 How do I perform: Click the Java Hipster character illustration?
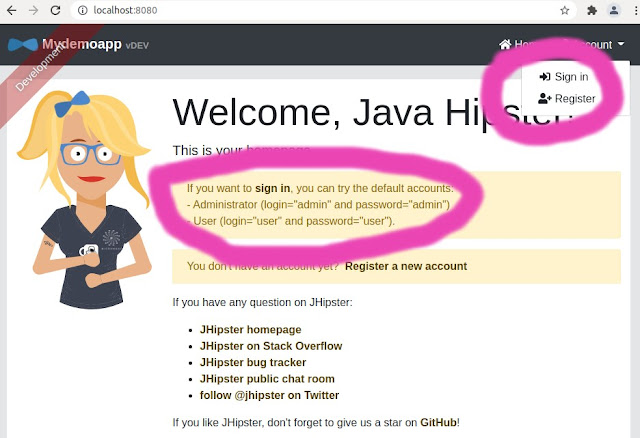[x=84, y=200]
